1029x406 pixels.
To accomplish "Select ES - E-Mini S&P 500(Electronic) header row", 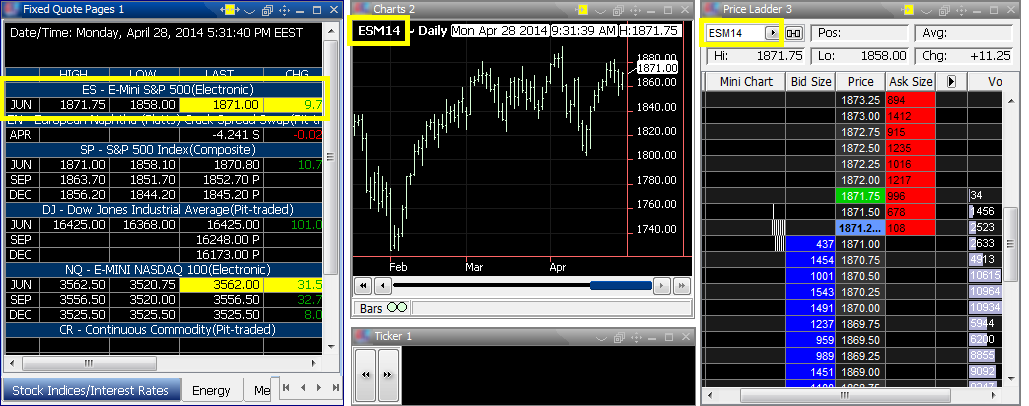I will pyautogui.click(x=164, y=89).
